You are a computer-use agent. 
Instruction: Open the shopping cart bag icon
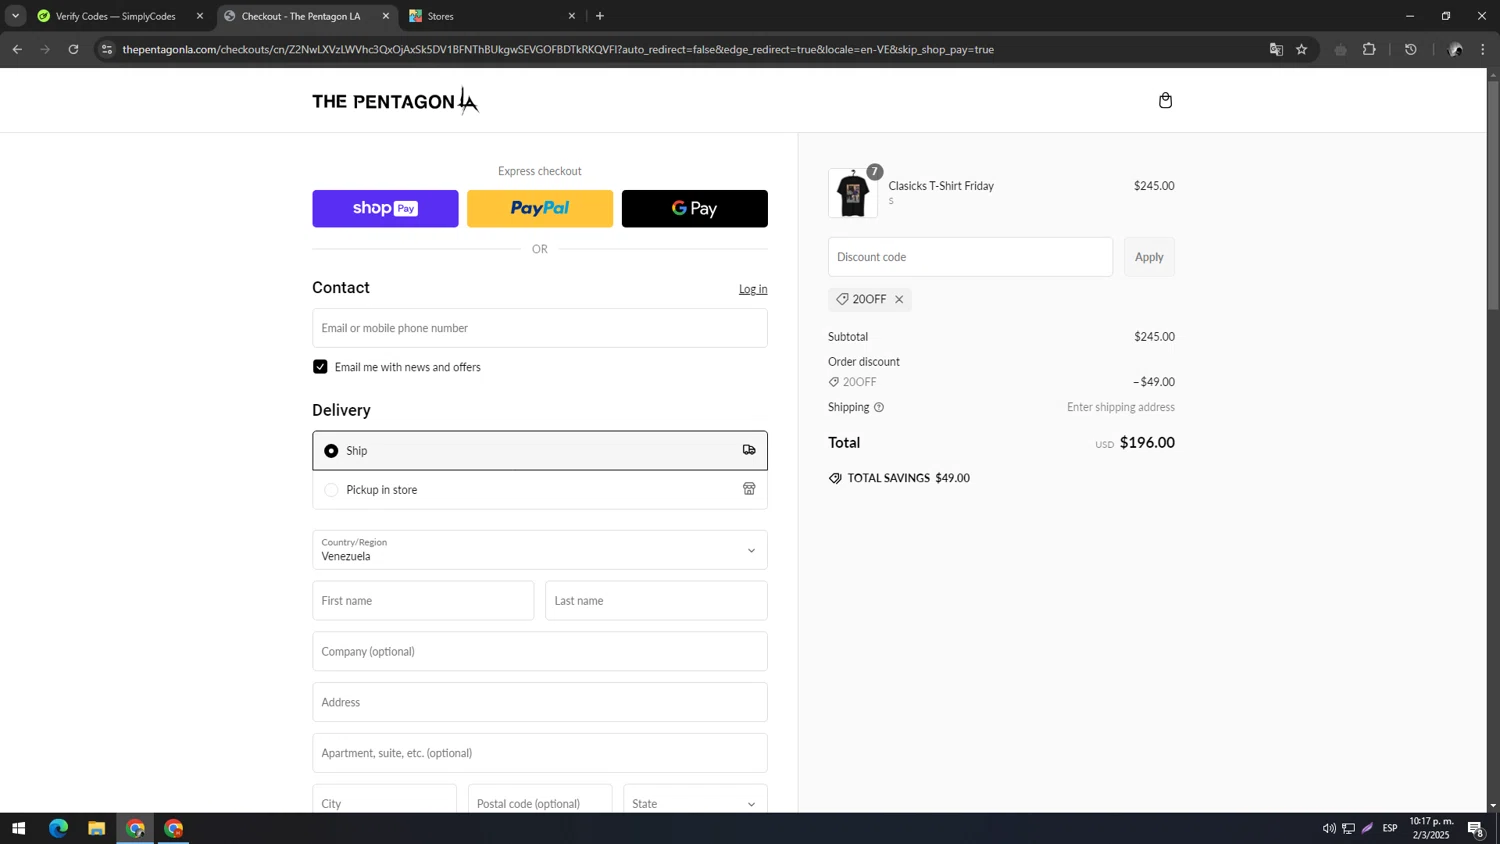click(1165, 100)
